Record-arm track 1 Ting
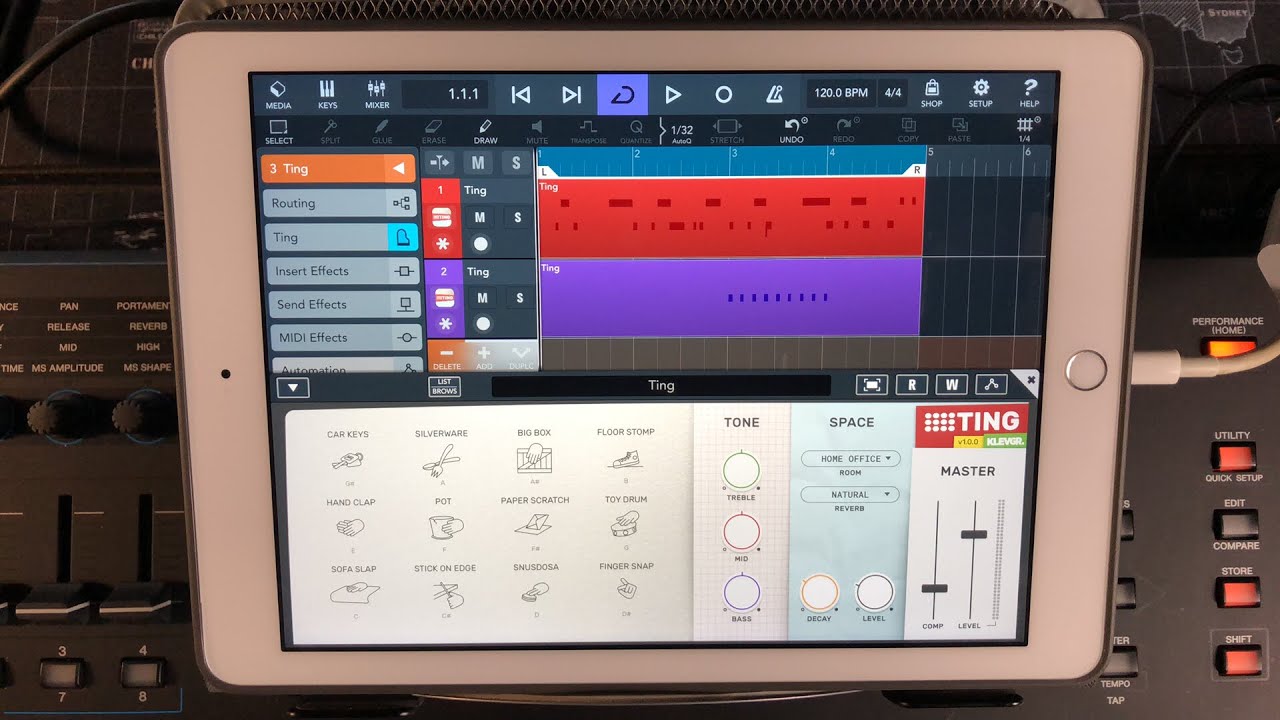 (481, 243)
